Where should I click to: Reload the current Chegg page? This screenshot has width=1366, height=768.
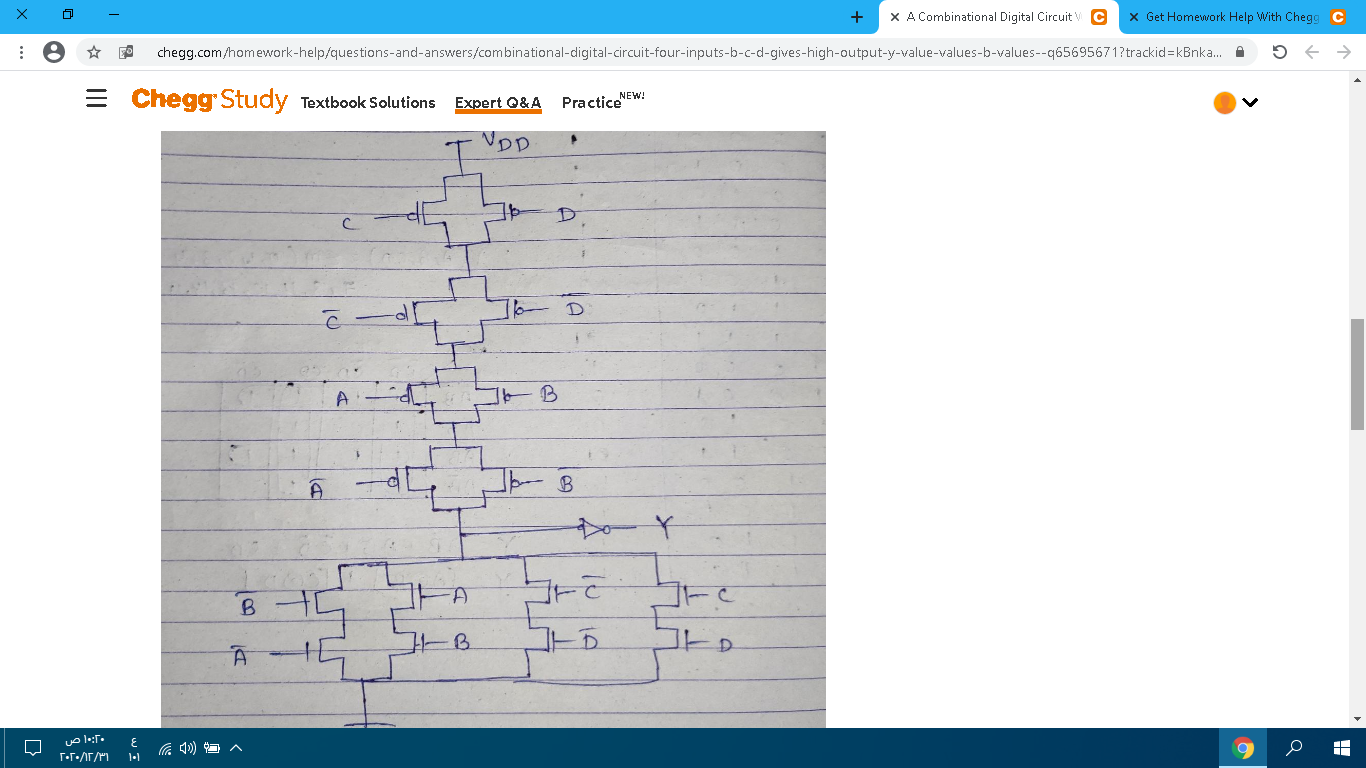(1280, 53)
